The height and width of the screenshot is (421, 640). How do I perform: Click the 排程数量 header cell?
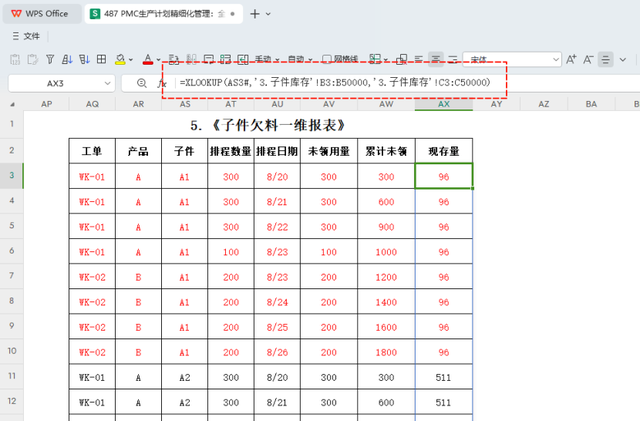(231, 151)
